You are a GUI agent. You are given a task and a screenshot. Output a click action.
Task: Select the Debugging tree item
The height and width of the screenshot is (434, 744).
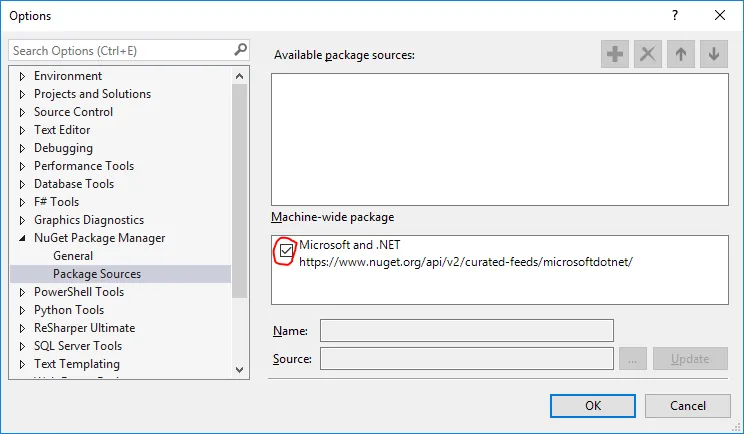click(63, 148)
